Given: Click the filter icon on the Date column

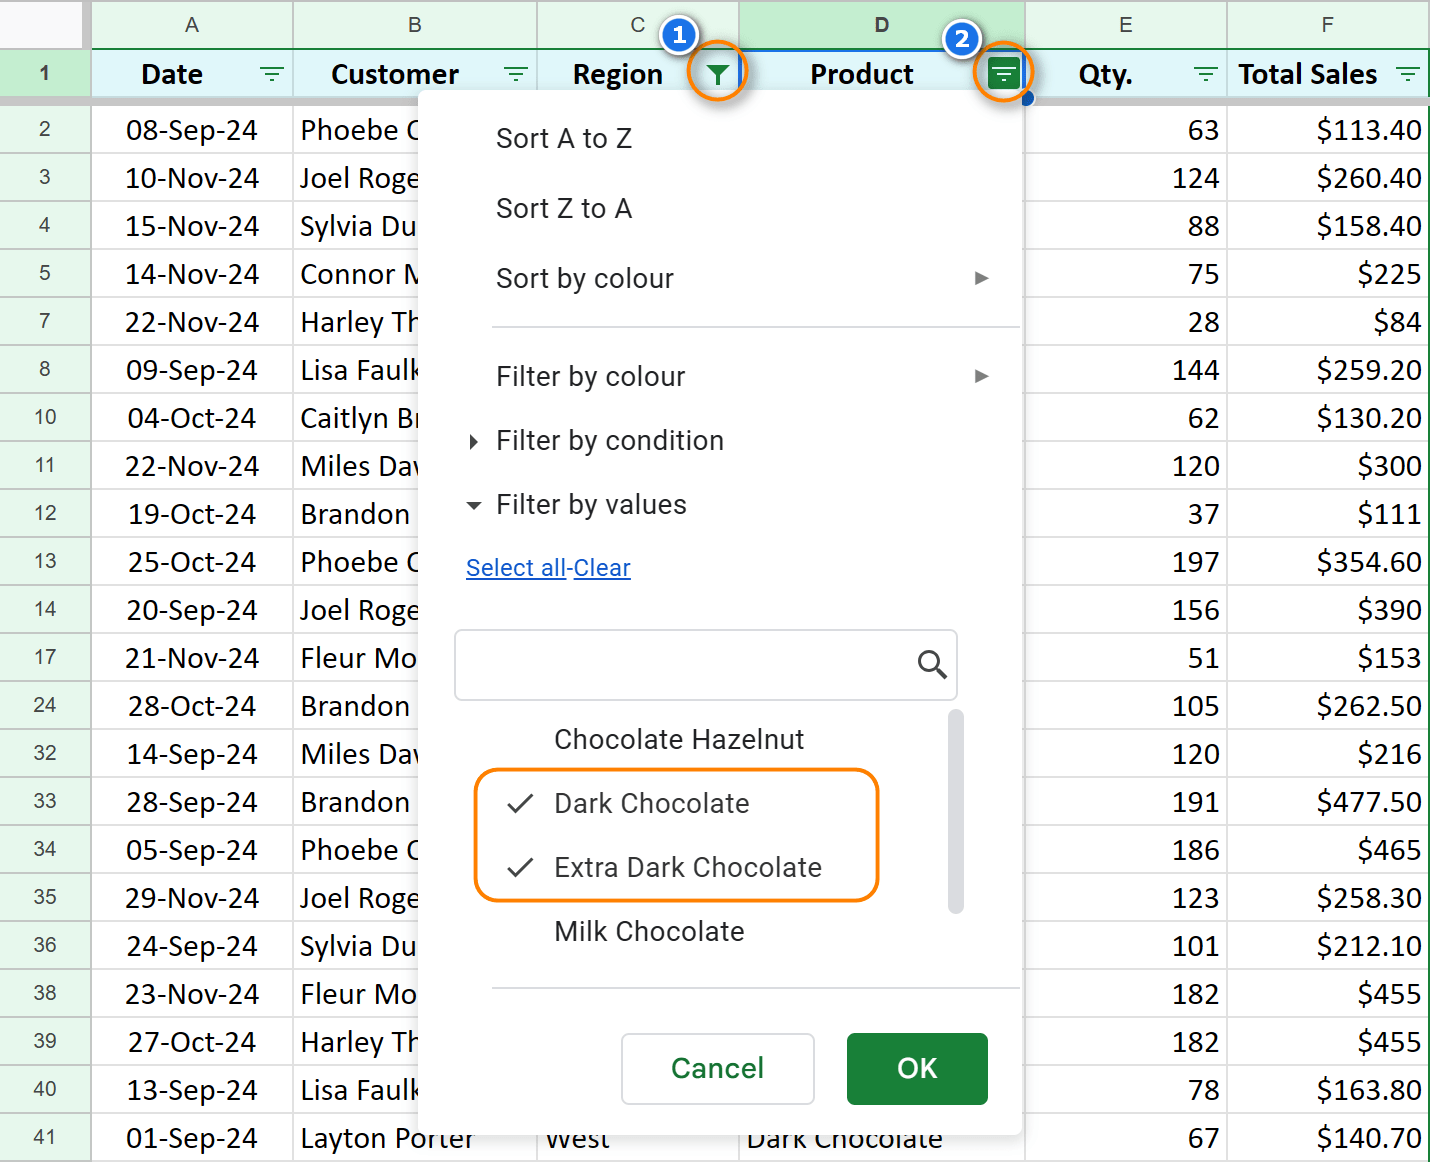Looking at the screenshot, I should [x=269, y=73].
